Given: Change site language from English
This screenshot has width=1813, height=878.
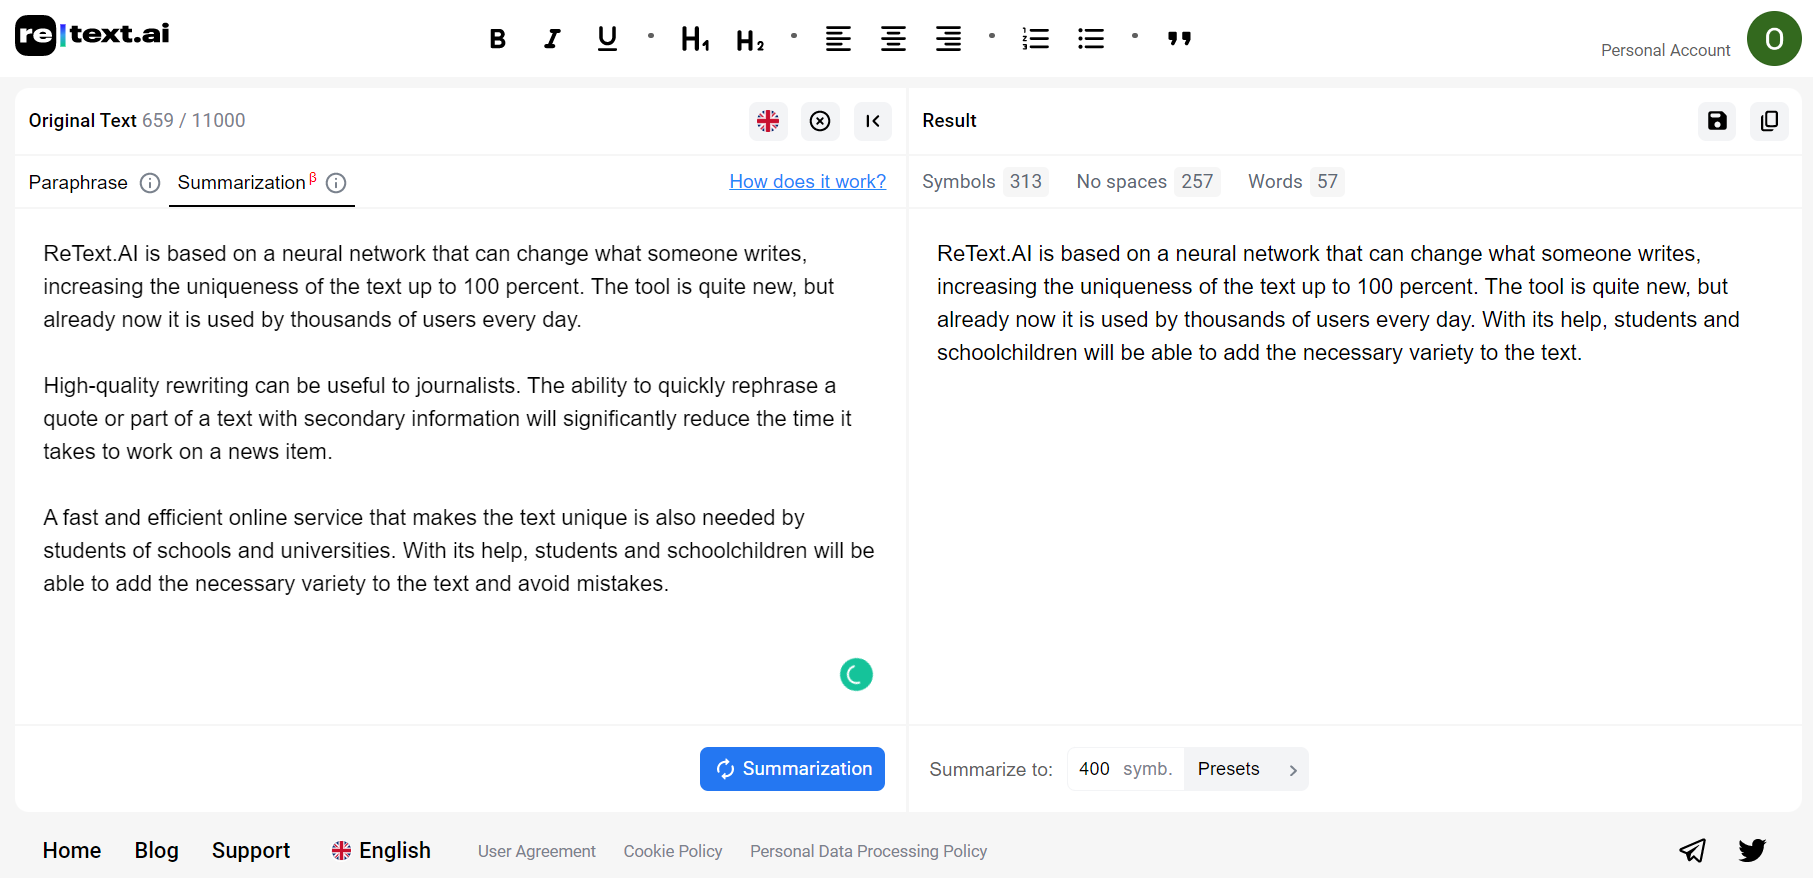Looking at the screenshot, I should pos(381,850).
